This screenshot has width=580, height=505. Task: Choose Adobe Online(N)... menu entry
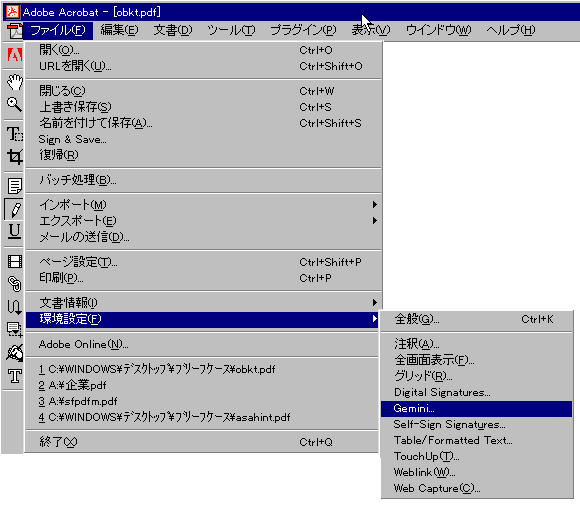(x=203, y=344)
